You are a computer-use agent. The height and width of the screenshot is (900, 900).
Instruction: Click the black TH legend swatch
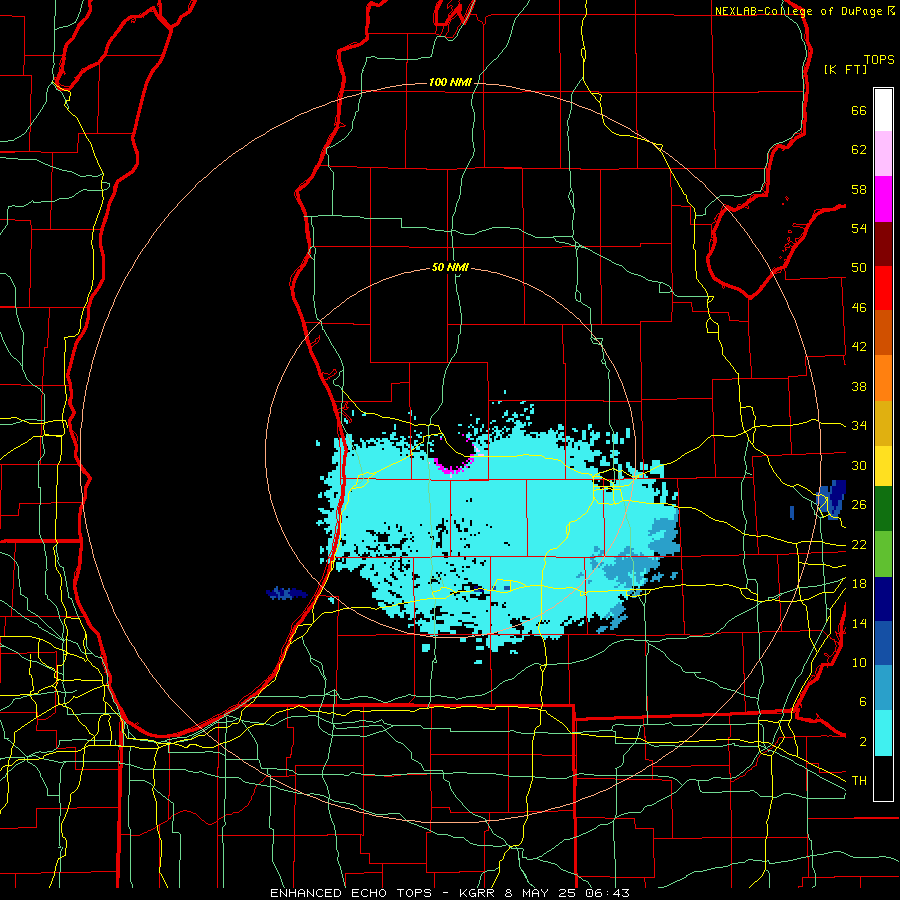pyautogui.click(x=883, y=778)
